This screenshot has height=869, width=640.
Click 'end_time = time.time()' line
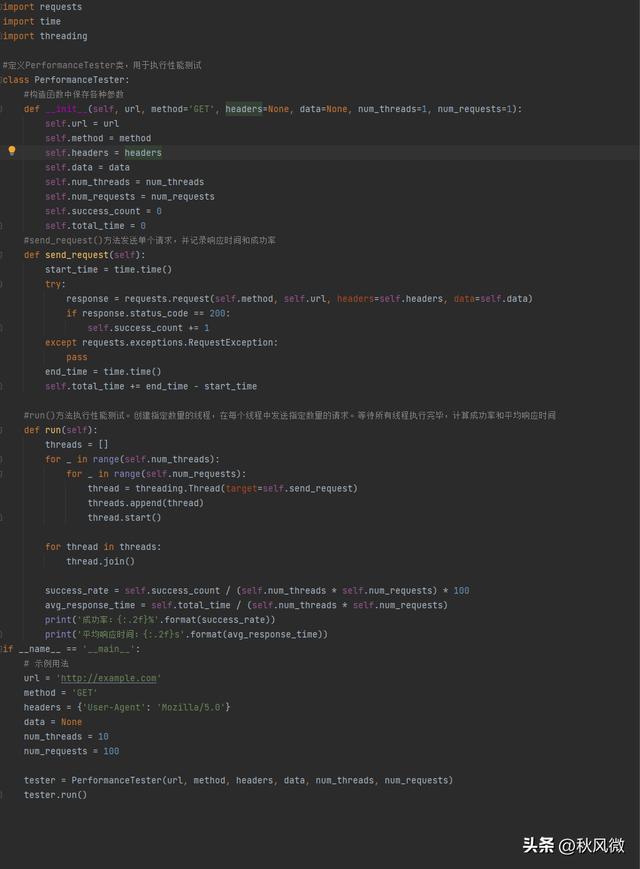[x=103, y=372]
